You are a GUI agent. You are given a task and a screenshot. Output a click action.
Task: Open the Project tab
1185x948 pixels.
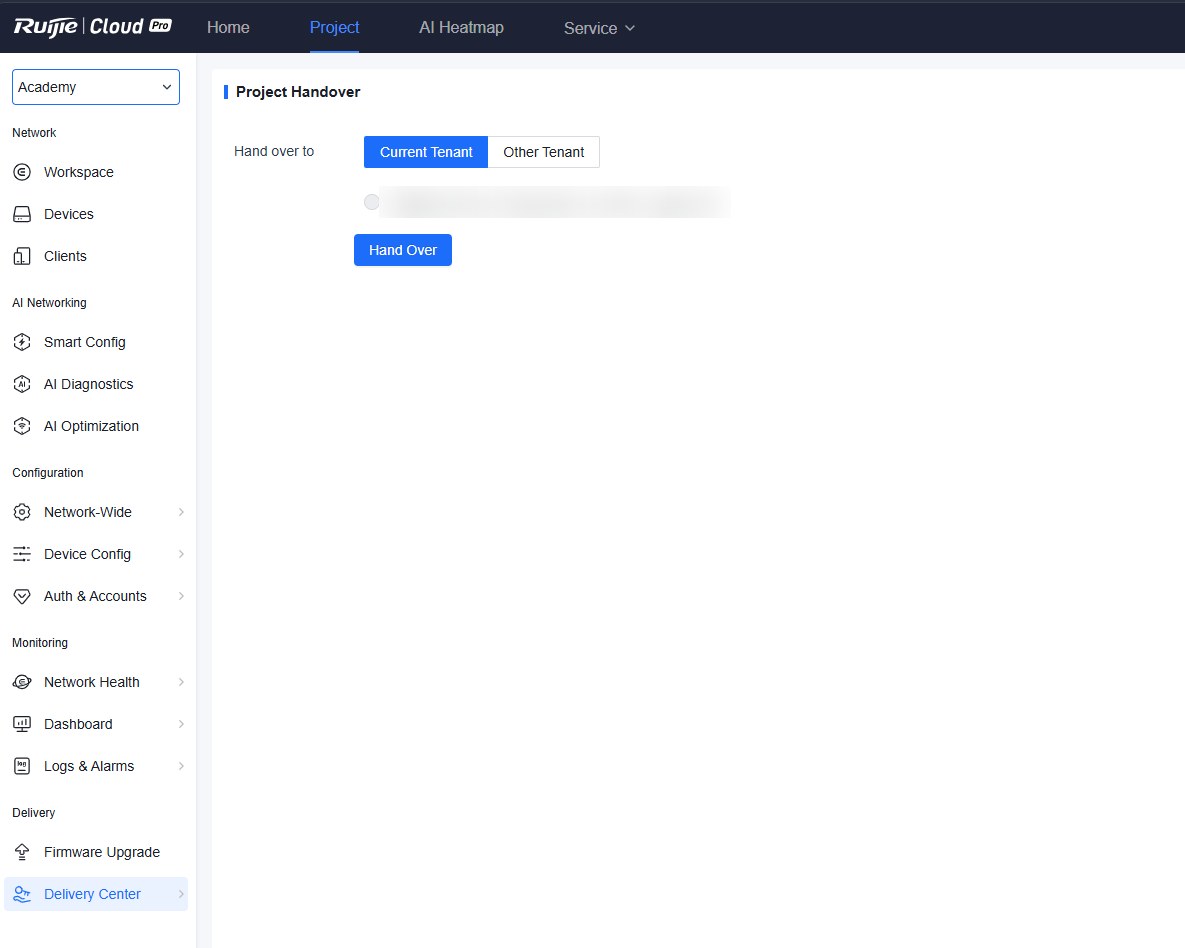(334, 27)
